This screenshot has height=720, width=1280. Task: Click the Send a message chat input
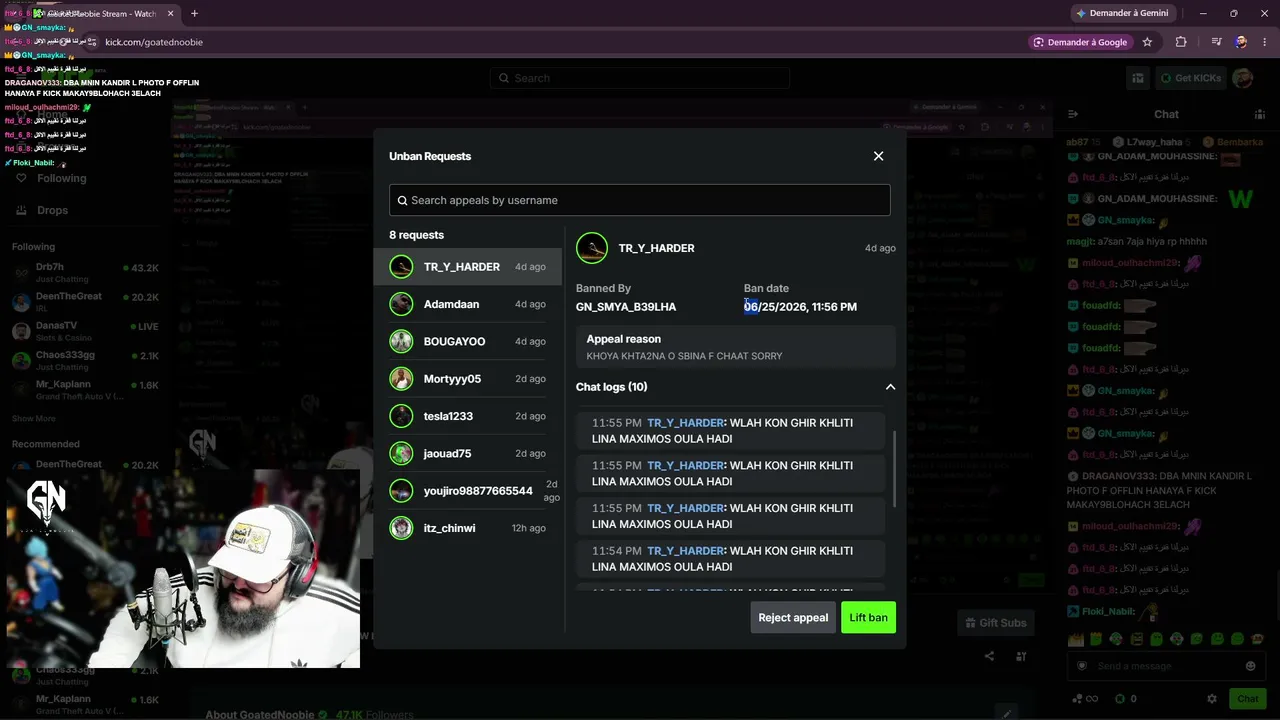coord(1165,666)
